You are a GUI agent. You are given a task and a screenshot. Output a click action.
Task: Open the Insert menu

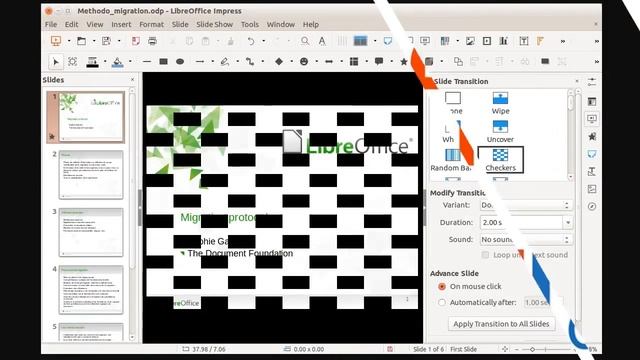pyautogui.click(x=121, y=24)
